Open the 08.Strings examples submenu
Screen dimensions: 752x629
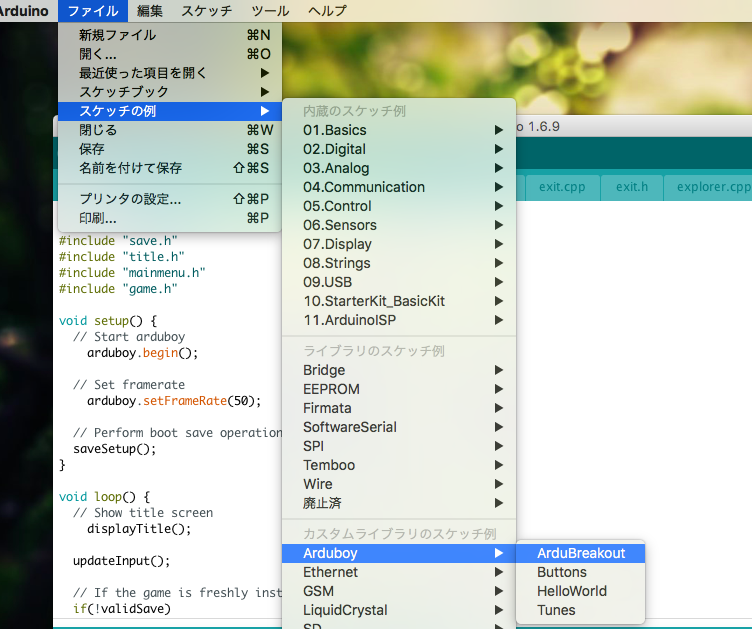[x=399, y=263]
